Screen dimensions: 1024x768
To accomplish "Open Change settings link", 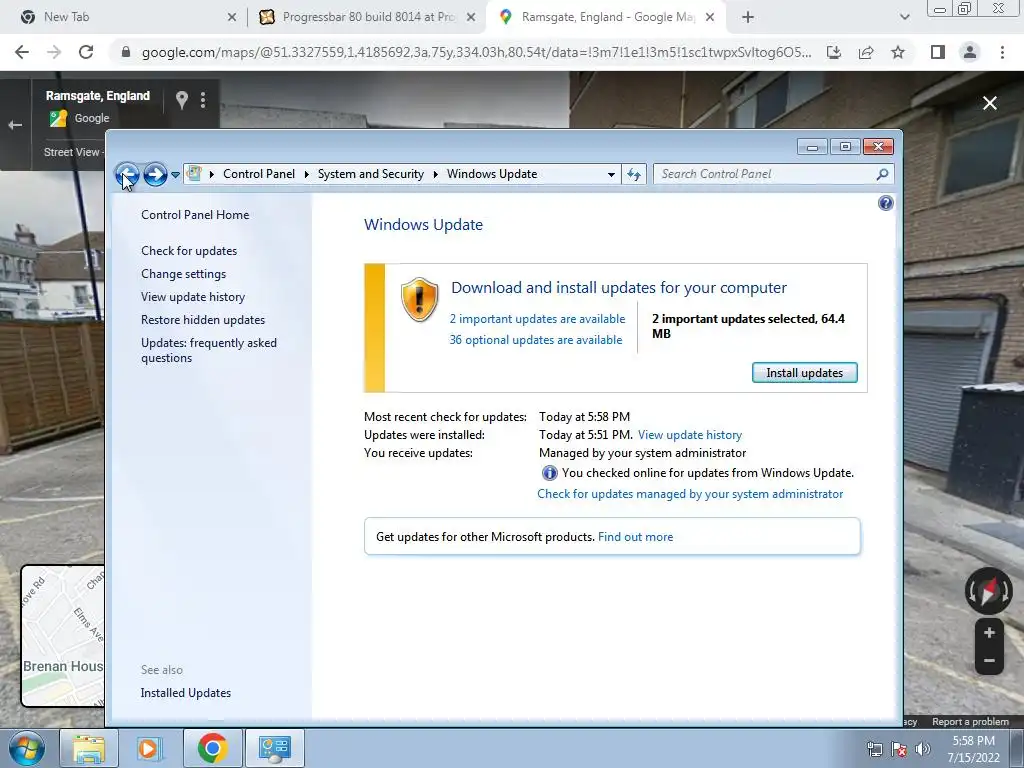I will click(184, 274).
